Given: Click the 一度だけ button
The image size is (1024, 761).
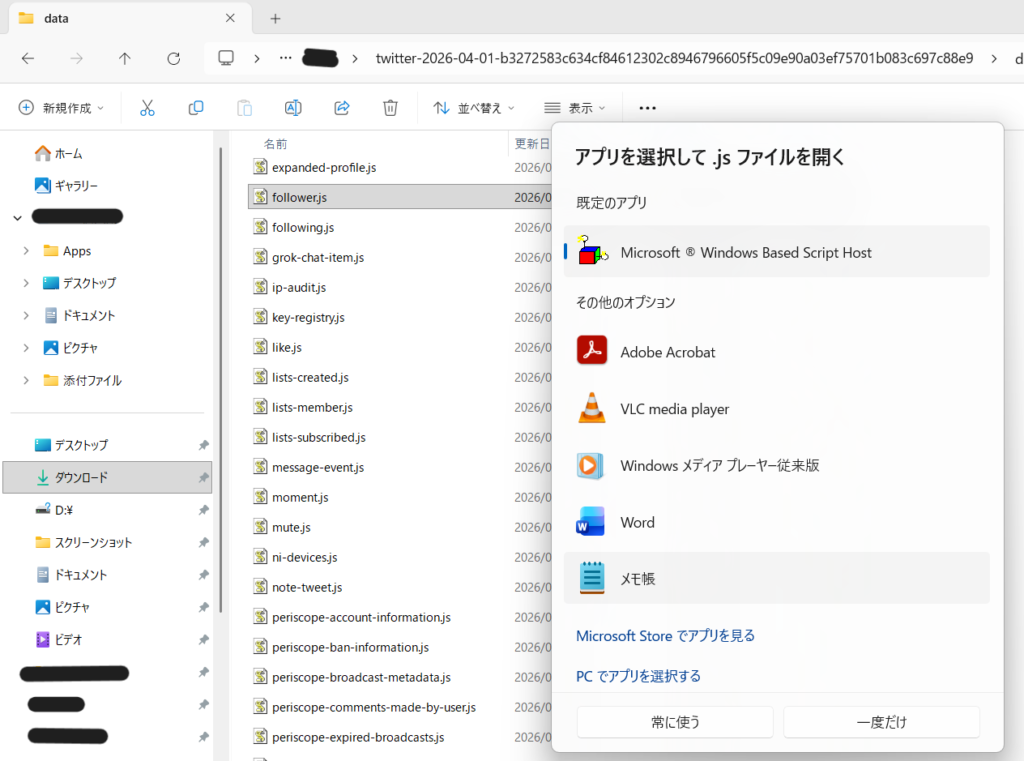Looking at the screenshot, I should (x=881, y=722).
